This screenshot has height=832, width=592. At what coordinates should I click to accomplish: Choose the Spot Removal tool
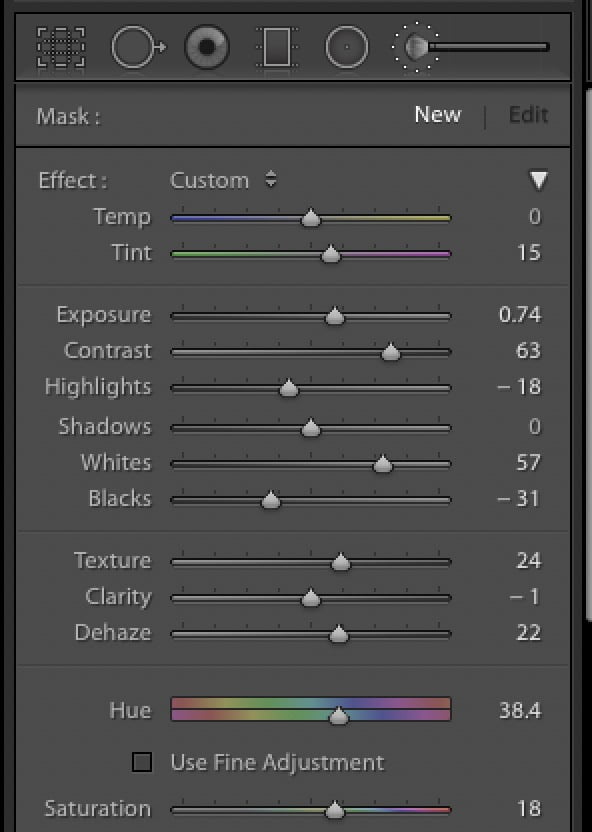coord(138,47)
